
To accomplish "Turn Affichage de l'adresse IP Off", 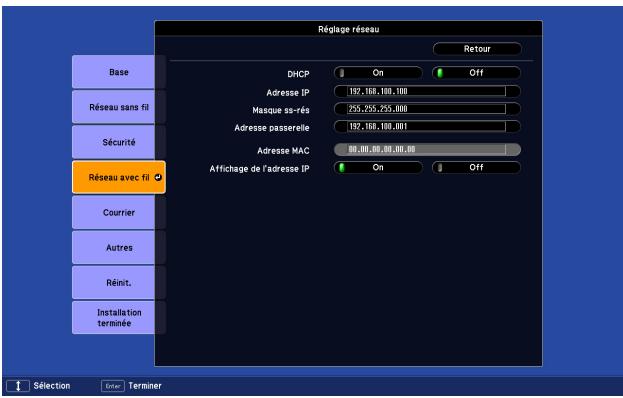I will point(476,167).
